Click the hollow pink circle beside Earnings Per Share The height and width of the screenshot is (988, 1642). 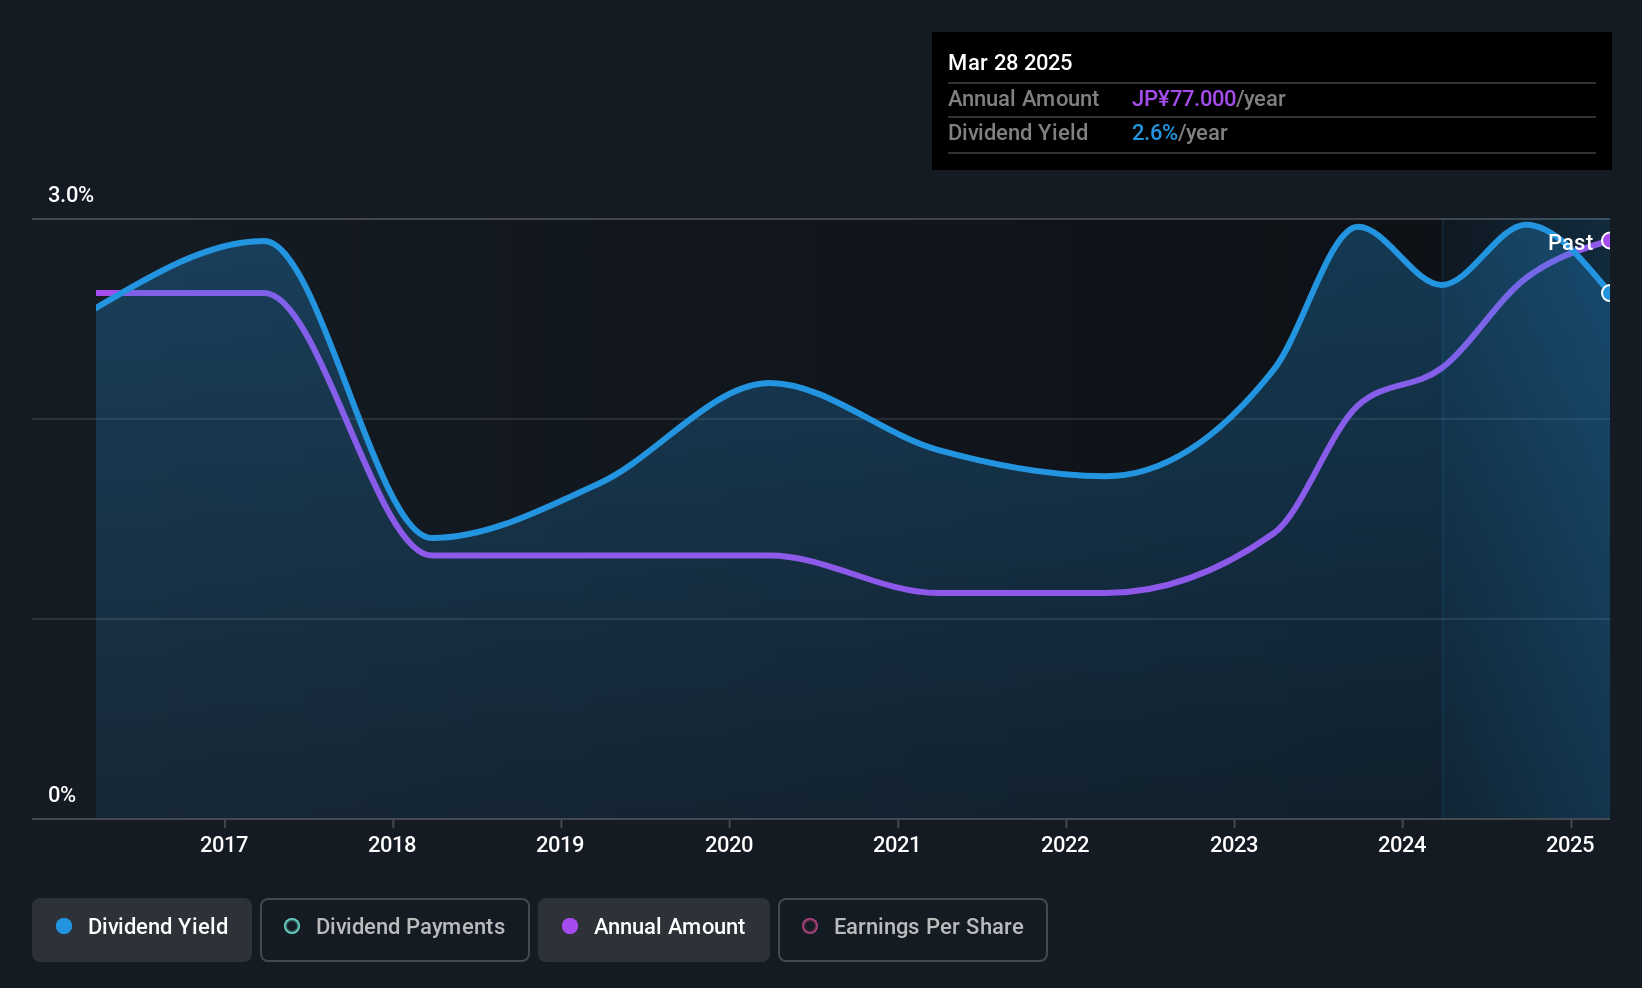[810, 927]
